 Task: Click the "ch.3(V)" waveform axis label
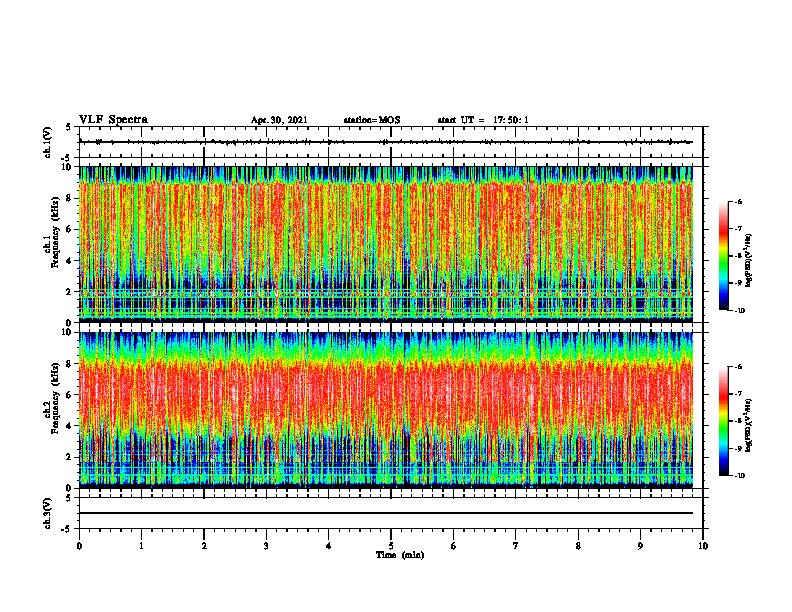click(x=47, y=513)
